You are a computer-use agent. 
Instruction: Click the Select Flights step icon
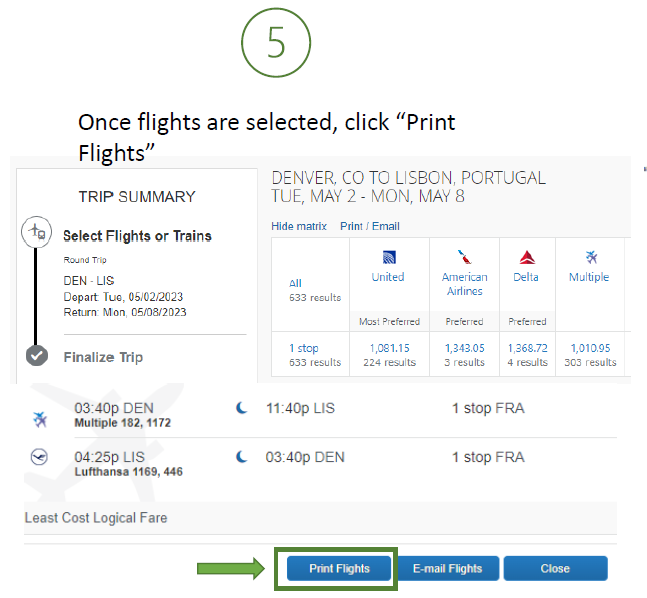pos(36,233)
